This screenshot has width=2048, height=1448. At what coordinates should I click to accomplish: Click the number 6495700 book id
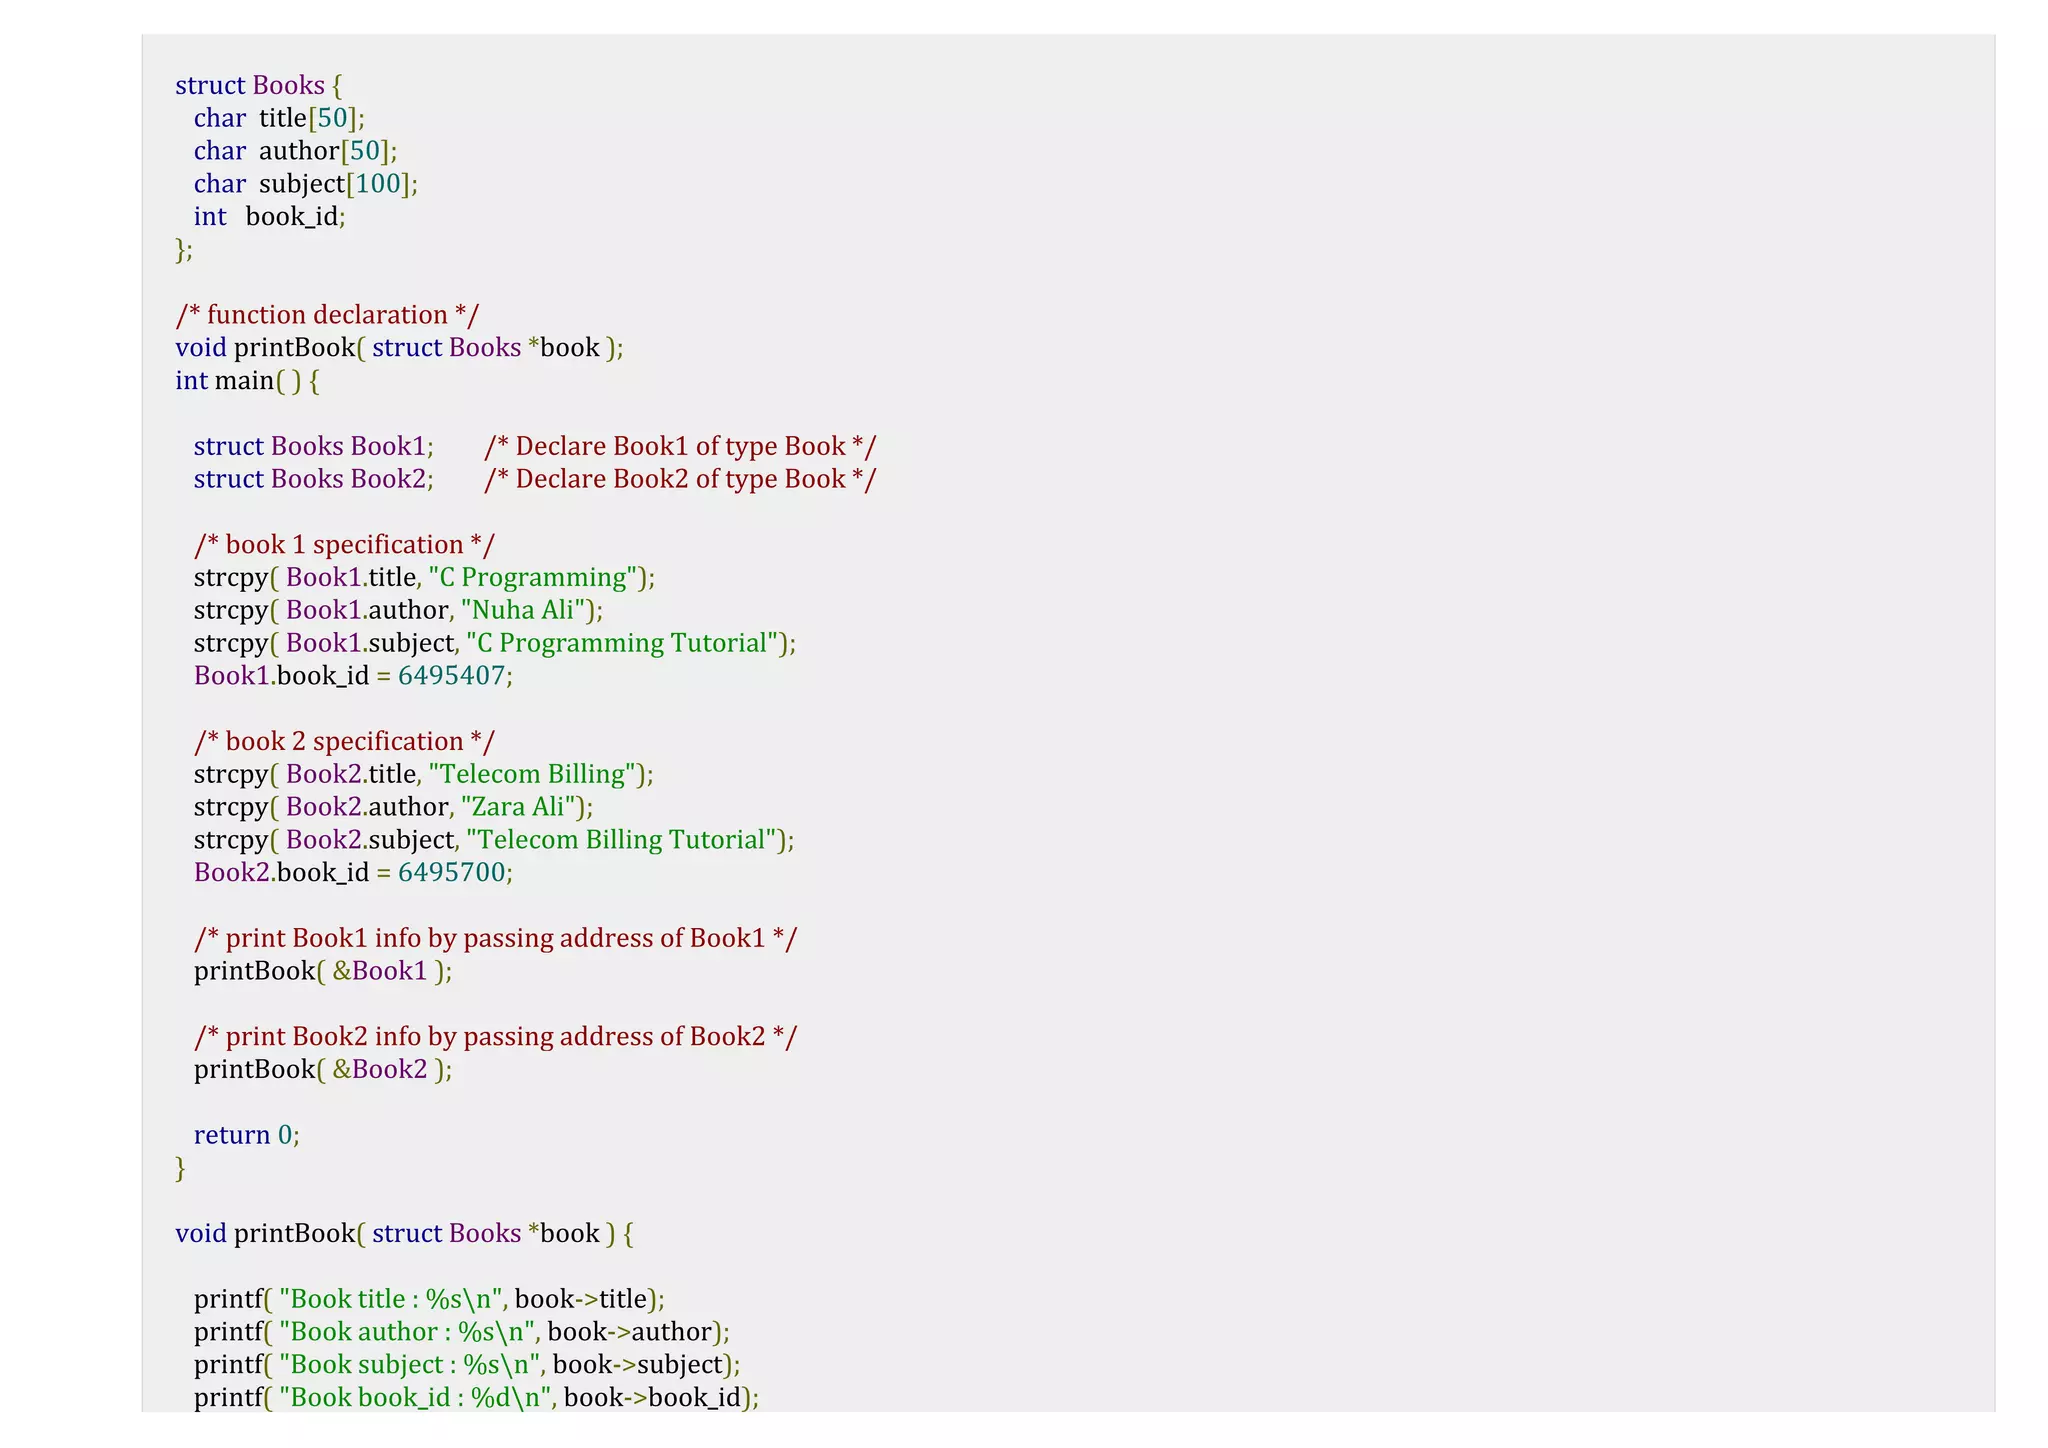451,873
